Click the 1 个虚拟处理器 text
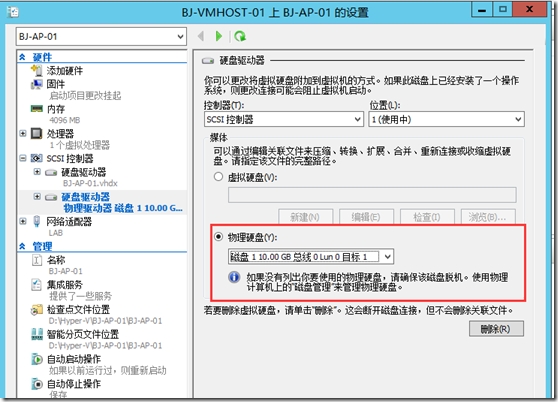 tap(80, 145)
